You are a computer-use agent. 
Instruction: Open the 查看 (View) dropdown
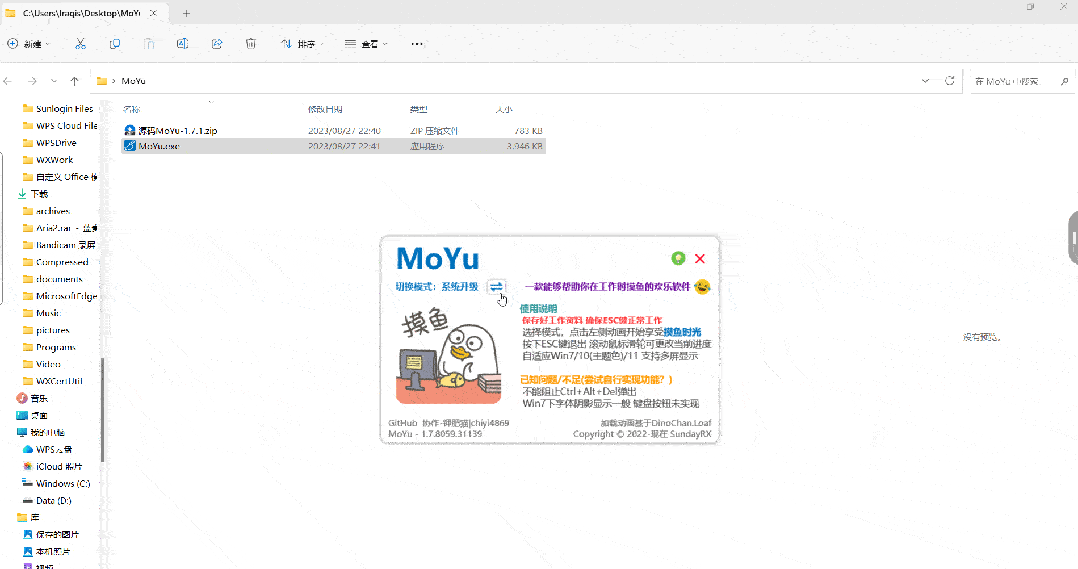click(366, 44)
